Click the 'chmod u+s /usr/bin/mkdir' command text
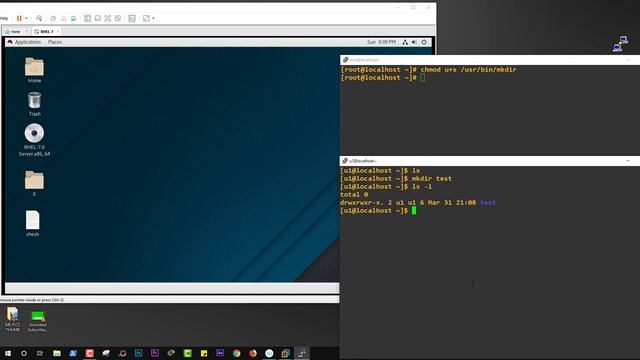640x360 pixels. pyautogui.click(x=469, y=69)
